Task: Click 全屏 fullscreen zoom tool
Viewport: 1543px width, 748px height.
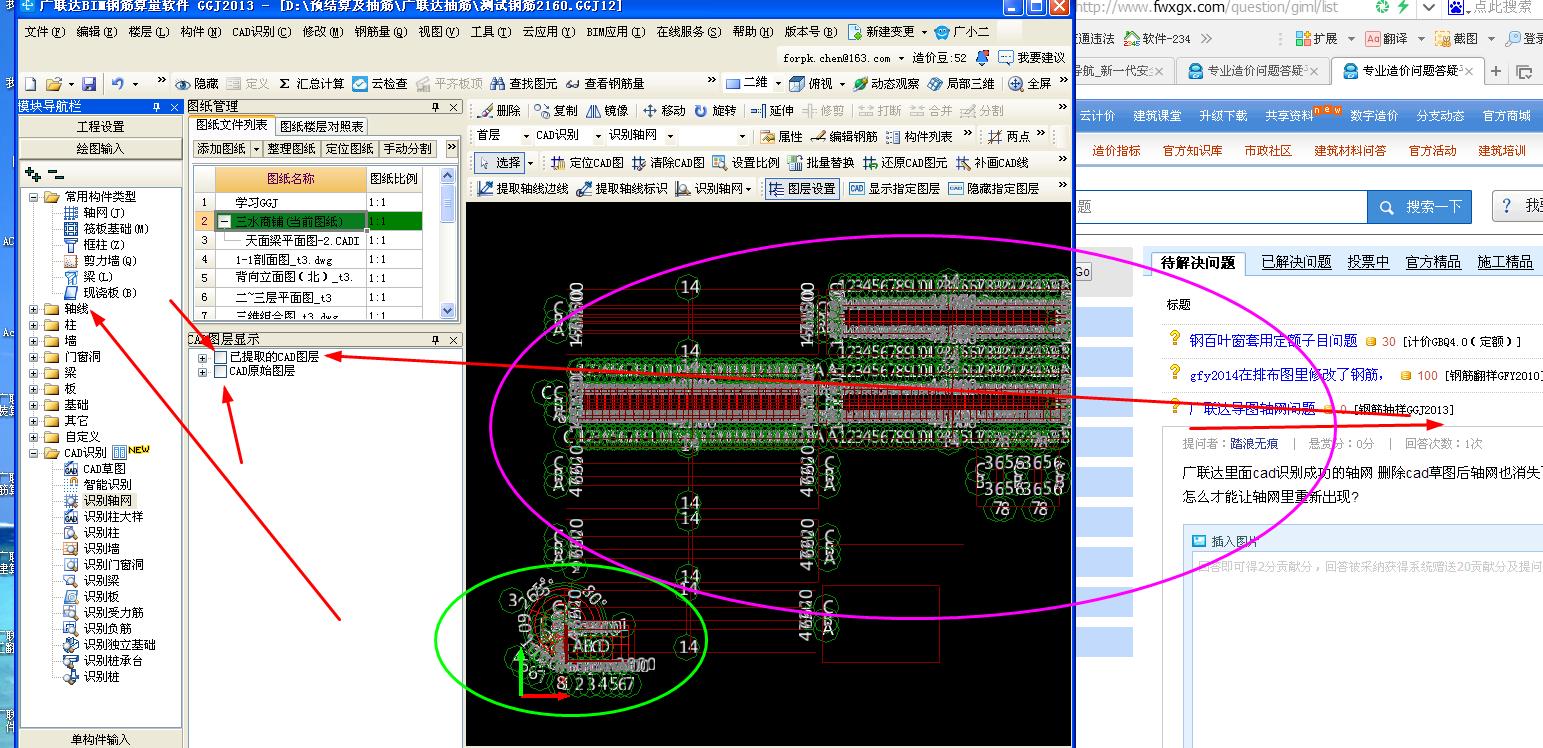Action: click(x=1031, y=84)
